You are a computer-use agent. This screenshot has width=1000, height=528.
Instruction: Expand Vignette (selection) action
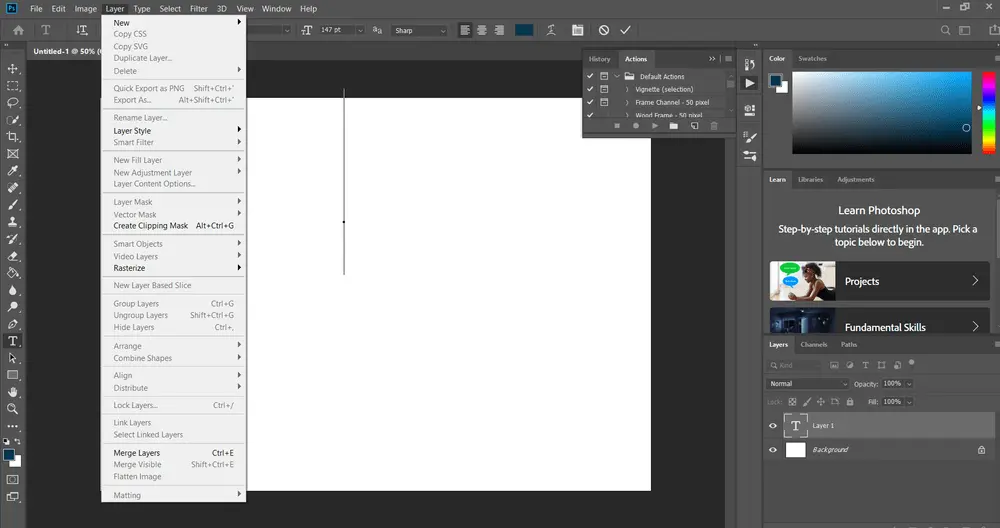tap(627, 89)
